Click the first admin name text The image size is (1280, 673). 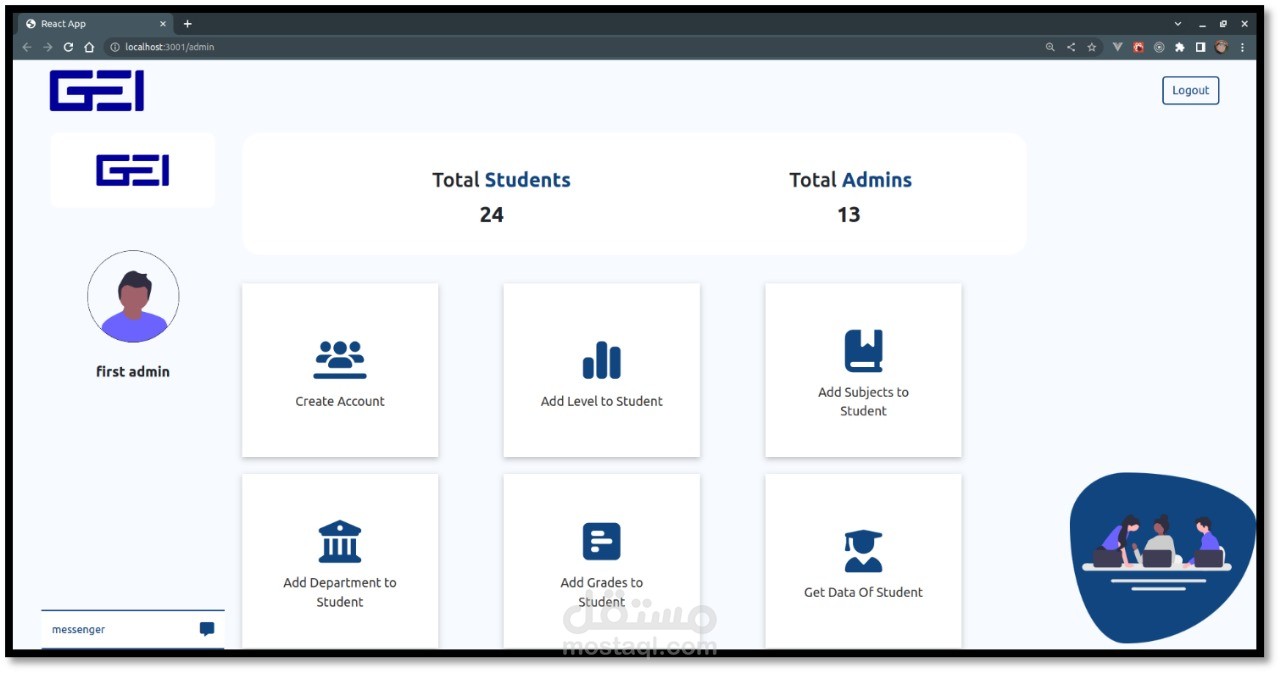click(133, 371)
